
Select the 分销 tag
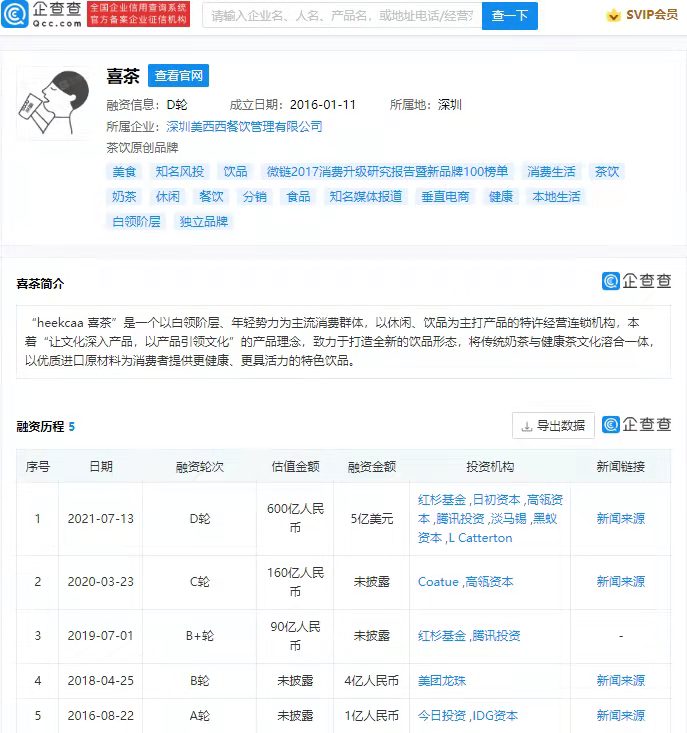254,196
